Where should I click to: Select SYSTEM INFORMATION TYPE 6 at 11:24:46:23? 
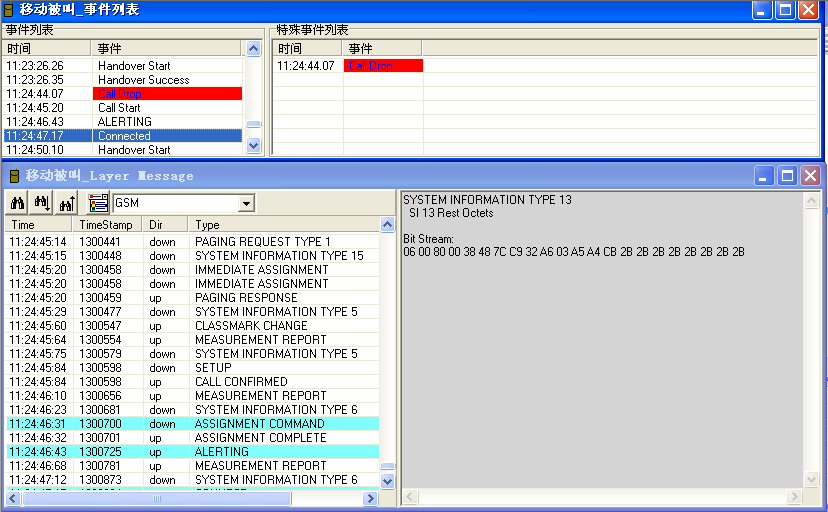(193, 410)
